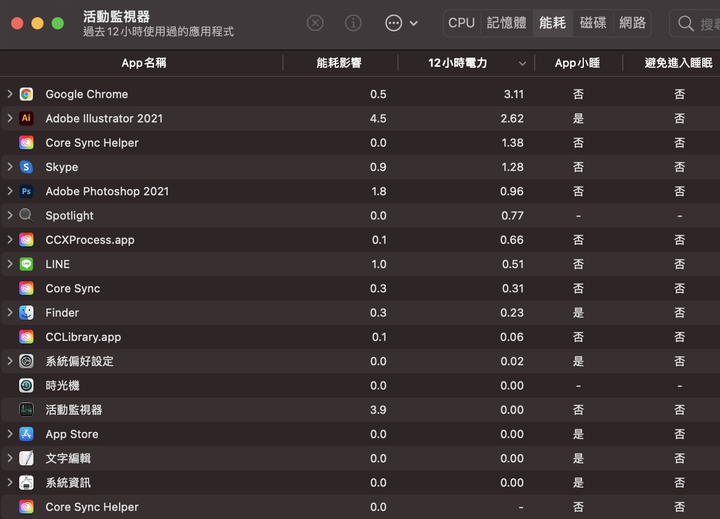Click the LINE app icon

tap(26, 264)
